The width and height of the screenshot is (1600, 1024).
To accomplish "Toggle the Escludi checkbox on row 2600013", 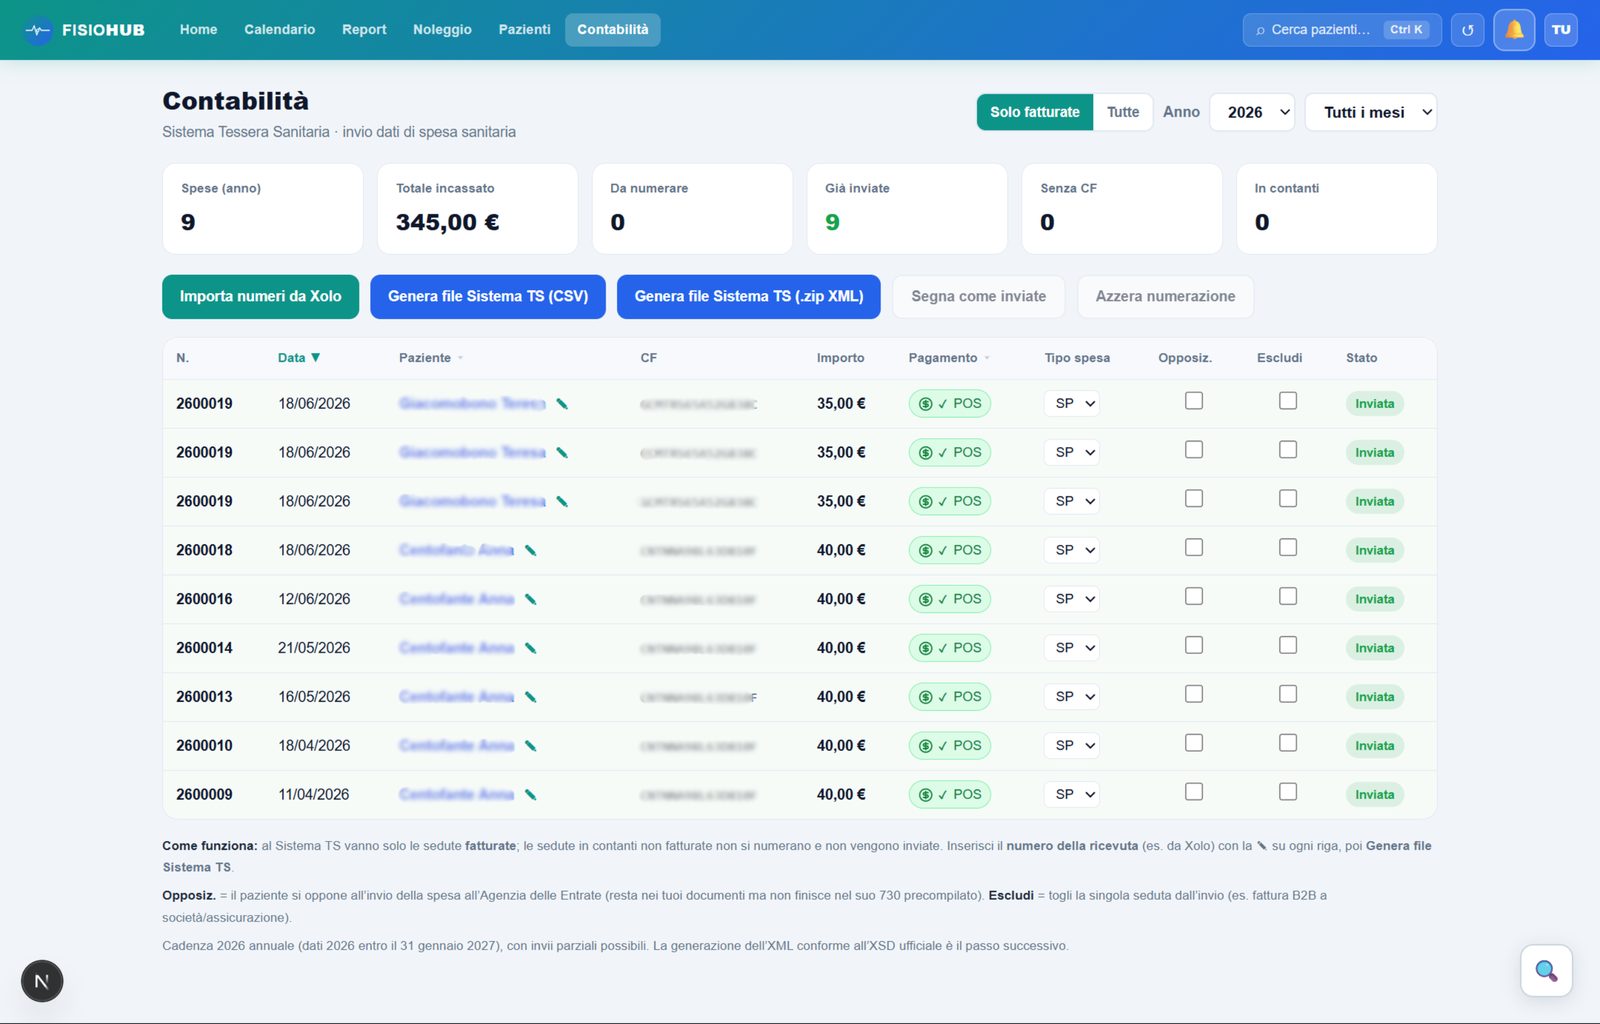I will 1288,695.
